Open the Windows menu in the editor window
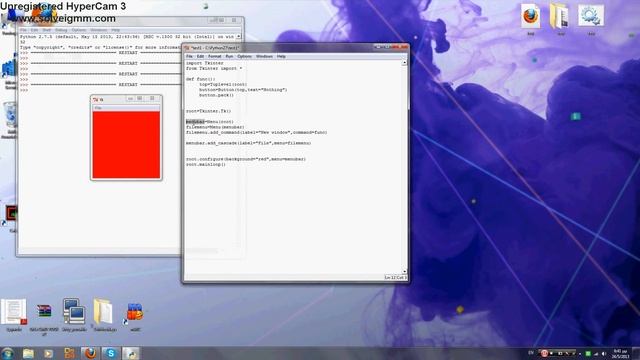This screenshot has height=360, width=640. tap(264, 56)
